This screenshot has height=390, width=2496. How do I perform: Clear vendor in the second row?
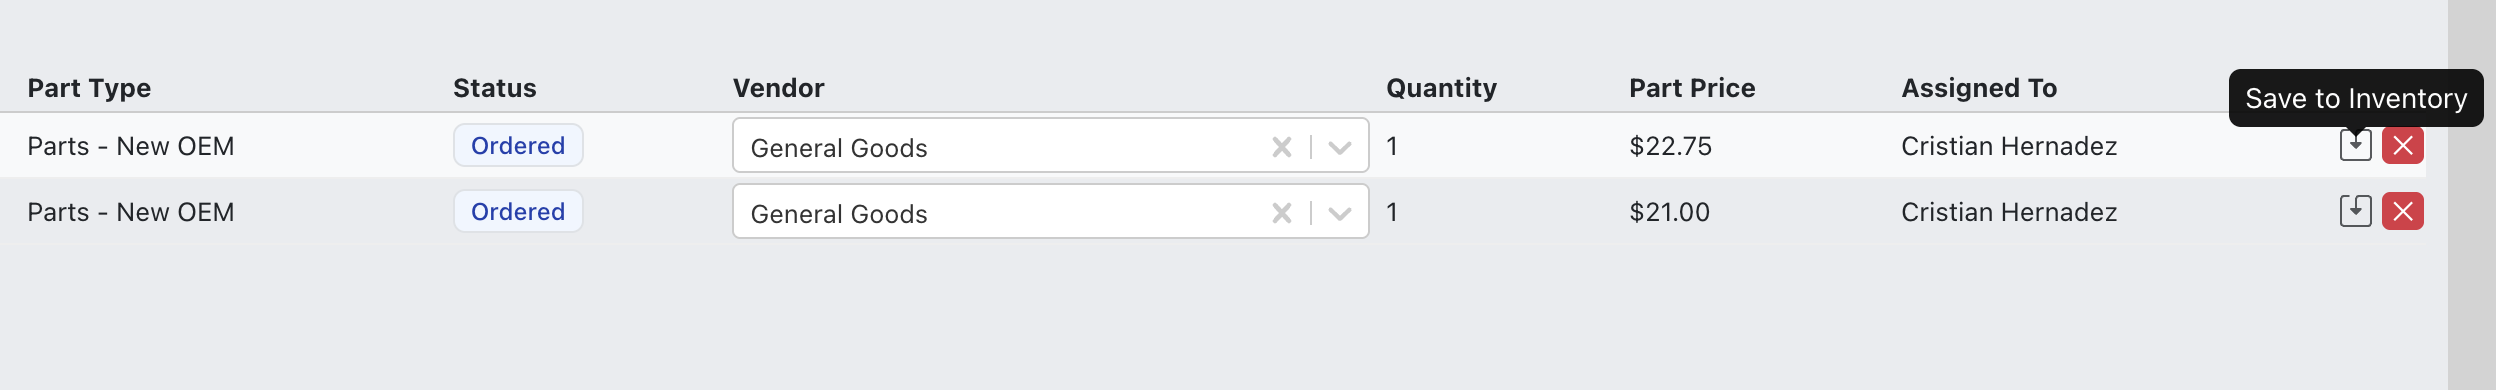1281,213
